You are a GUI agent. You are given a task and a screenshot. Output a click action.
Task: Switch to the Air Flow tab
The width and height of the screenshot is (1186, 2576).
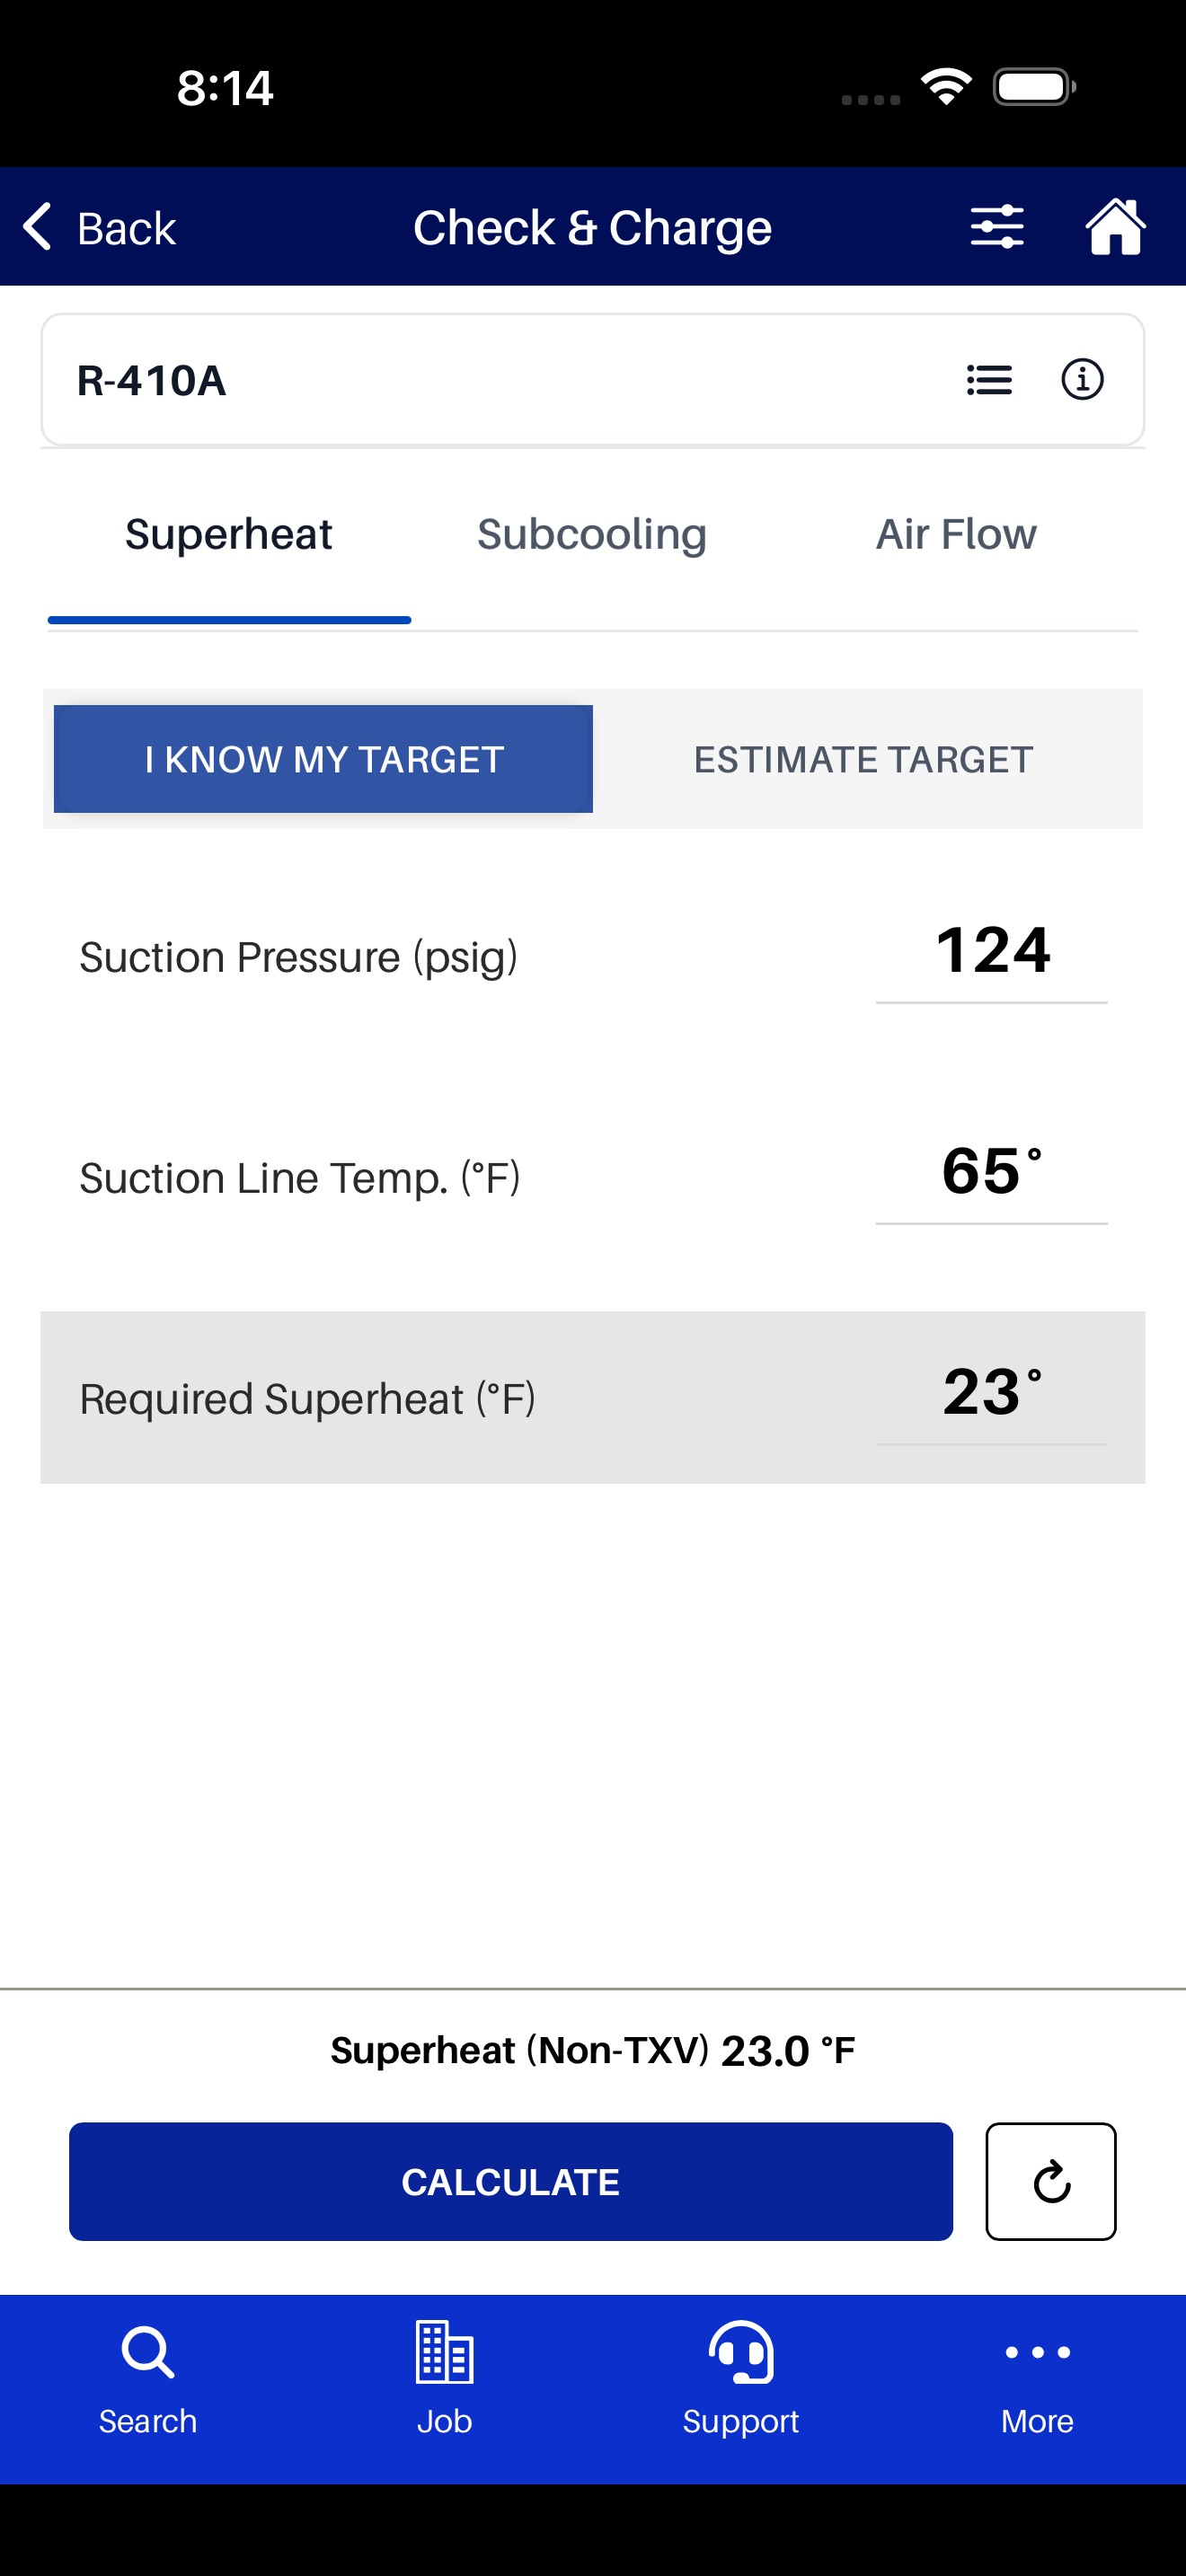click(956, 534)
